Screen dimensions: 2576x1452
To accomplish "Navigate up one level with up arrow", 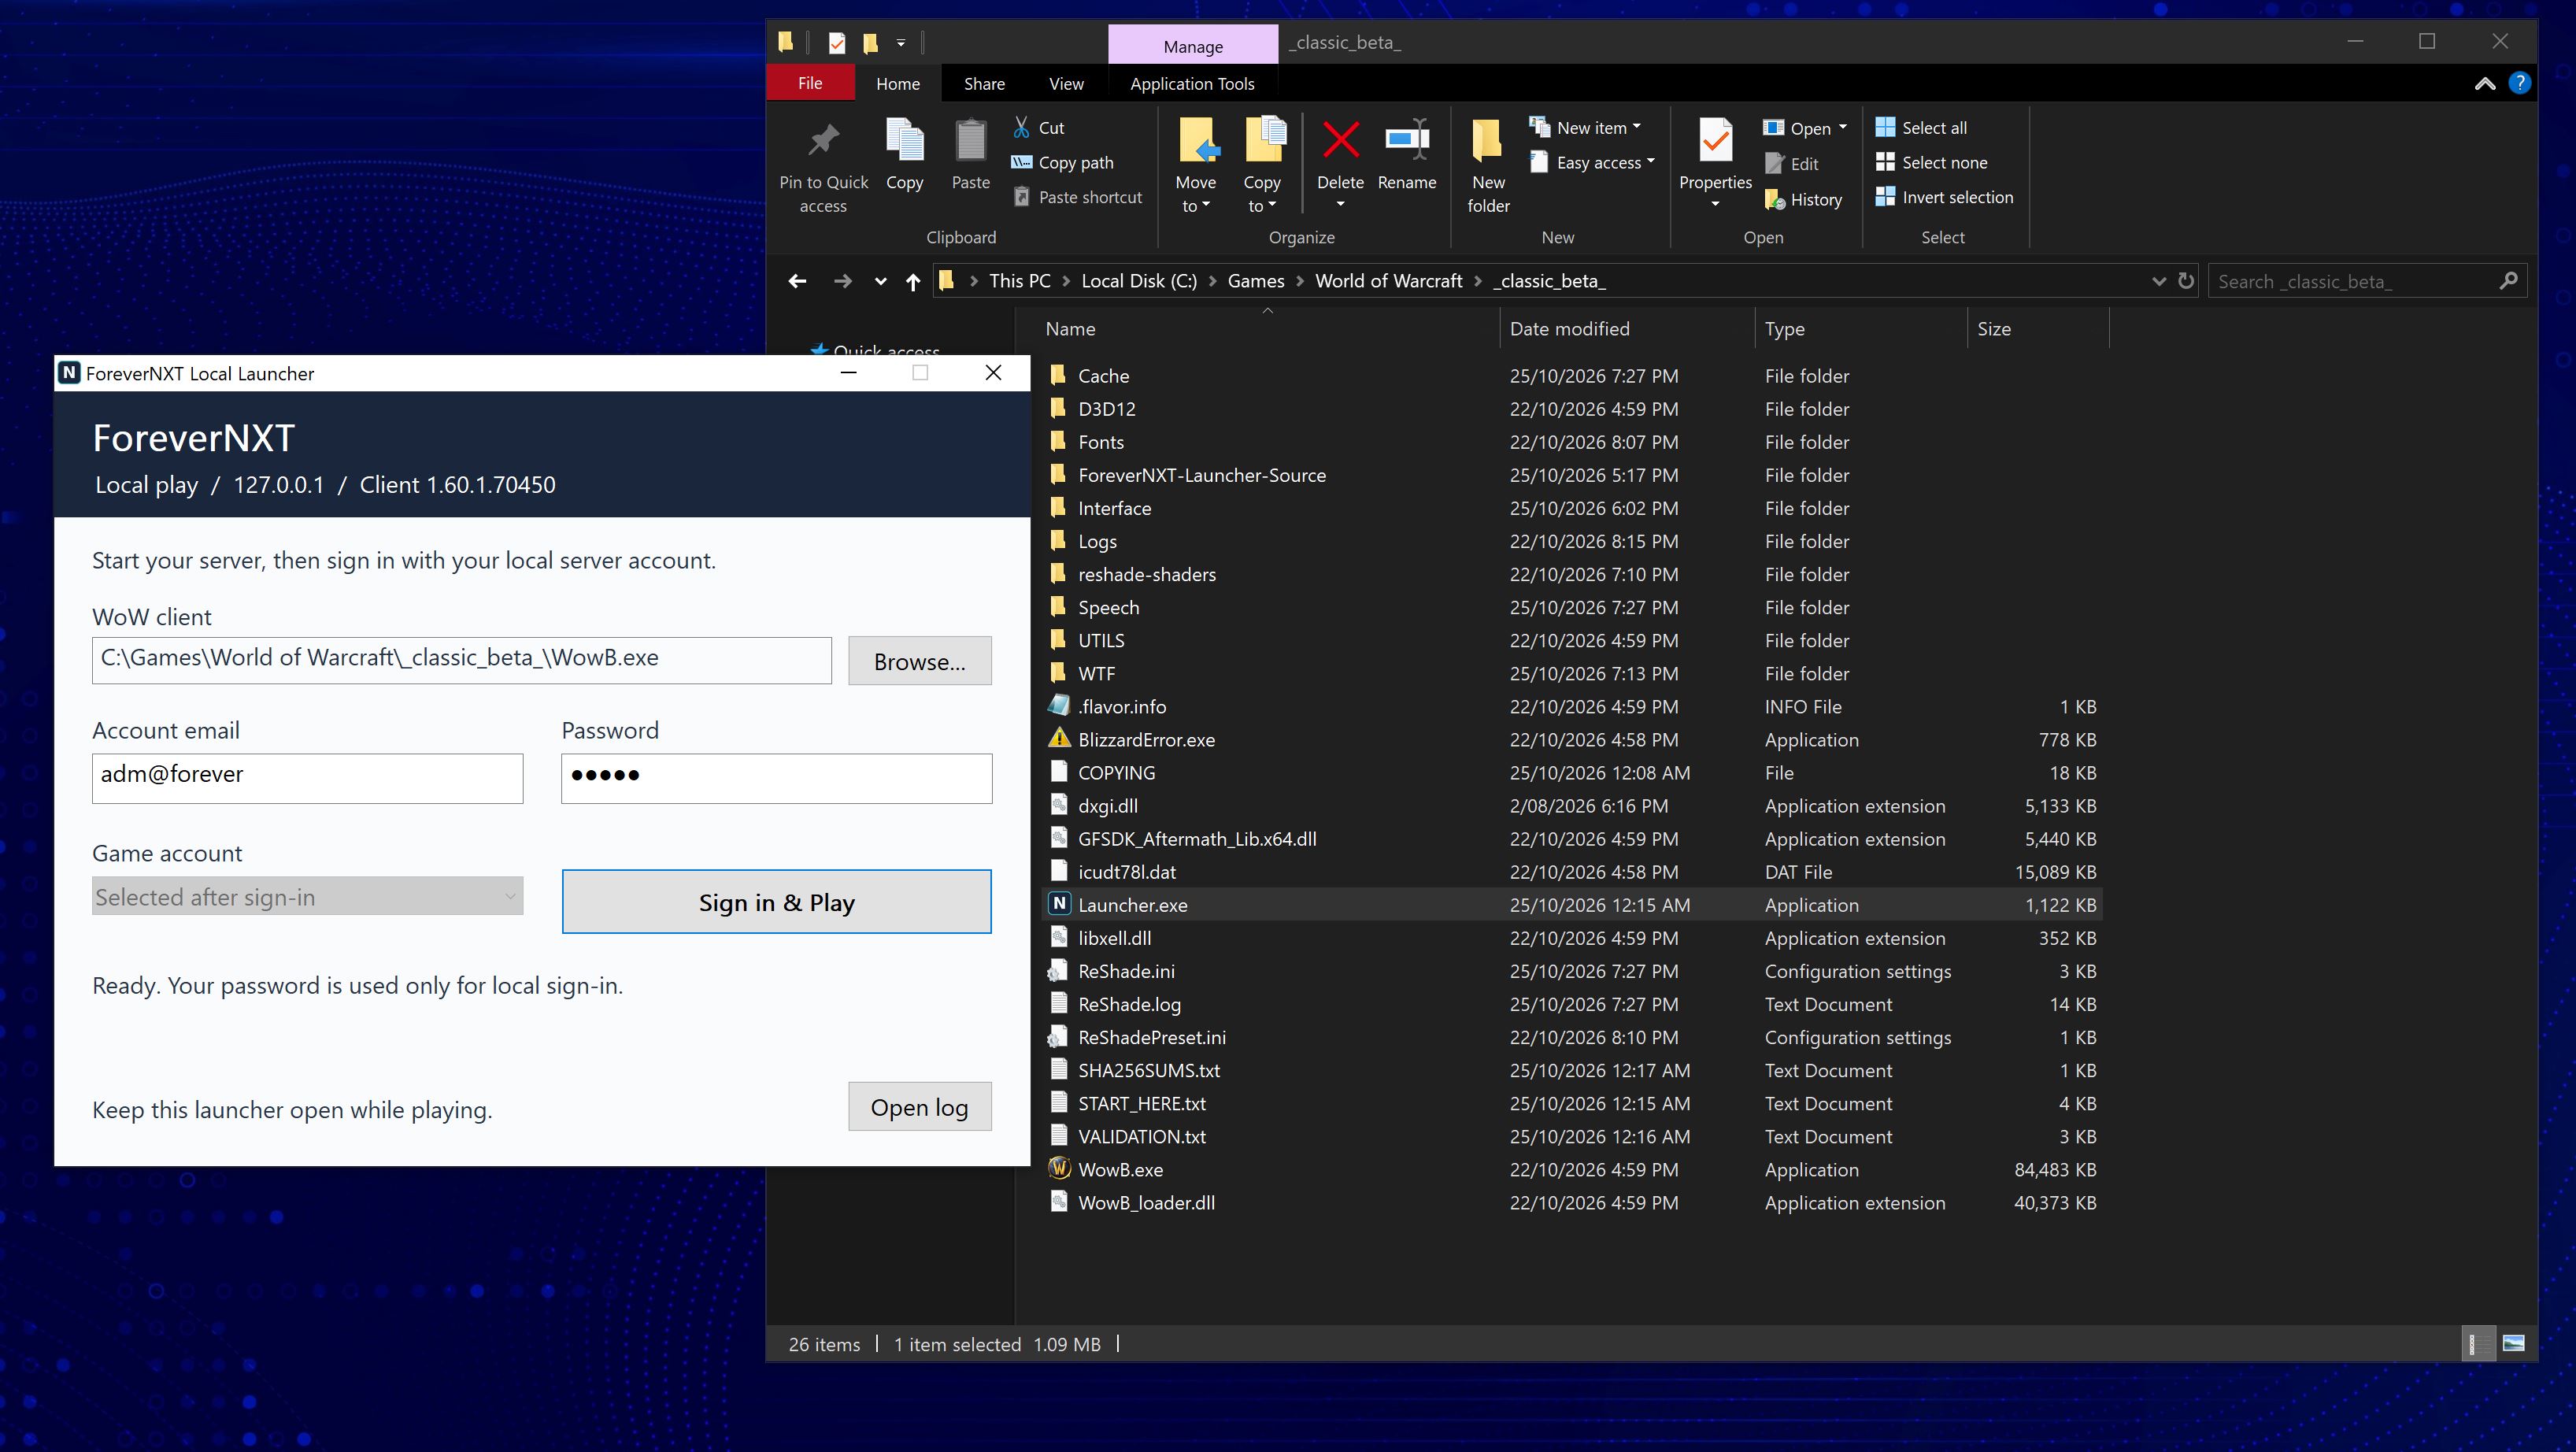I will pos(912,282).
